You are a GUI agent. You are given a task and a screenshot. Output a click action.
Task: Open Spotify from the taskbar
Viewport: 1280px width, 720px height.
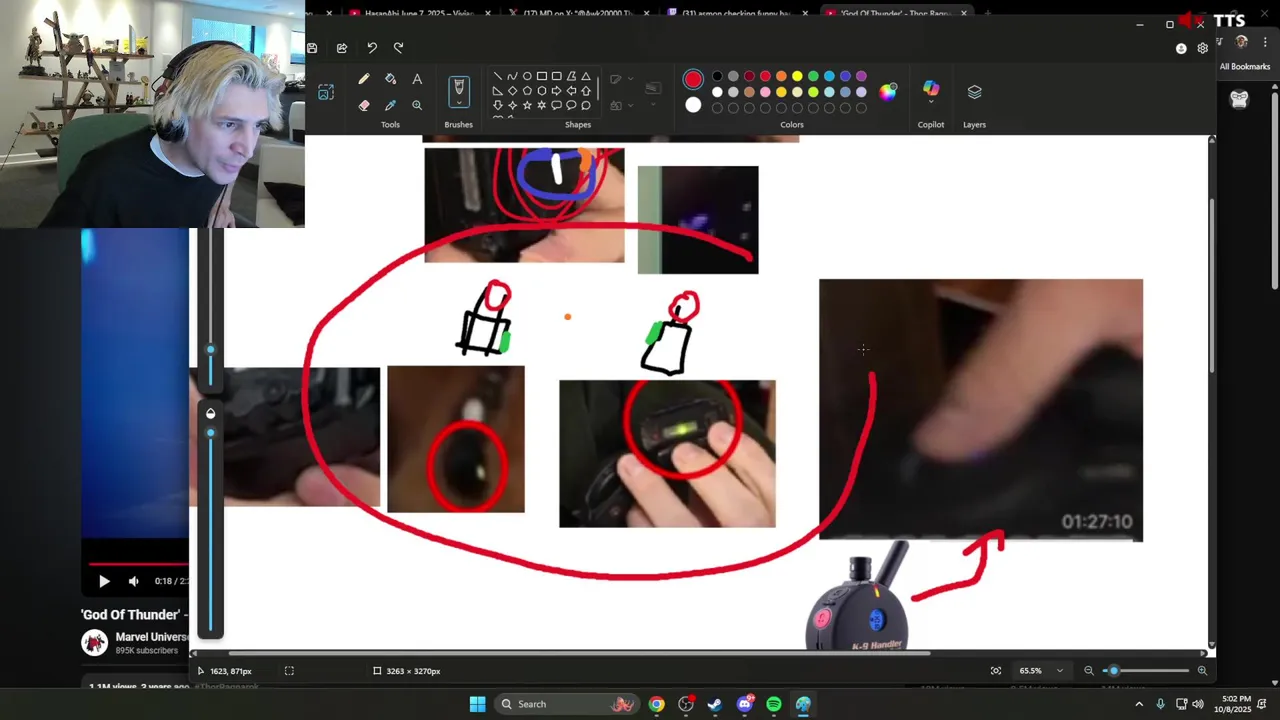774,704
